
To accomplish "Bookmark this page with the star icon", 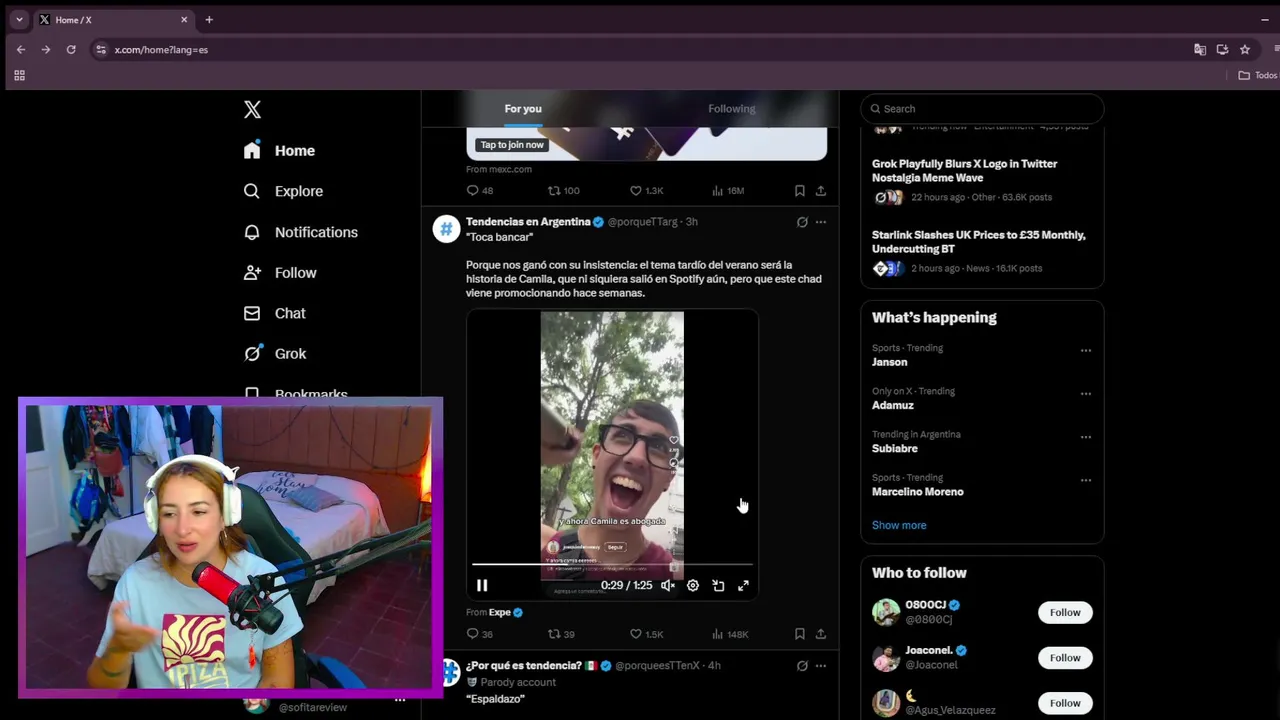I will (x=1245, y=49).
